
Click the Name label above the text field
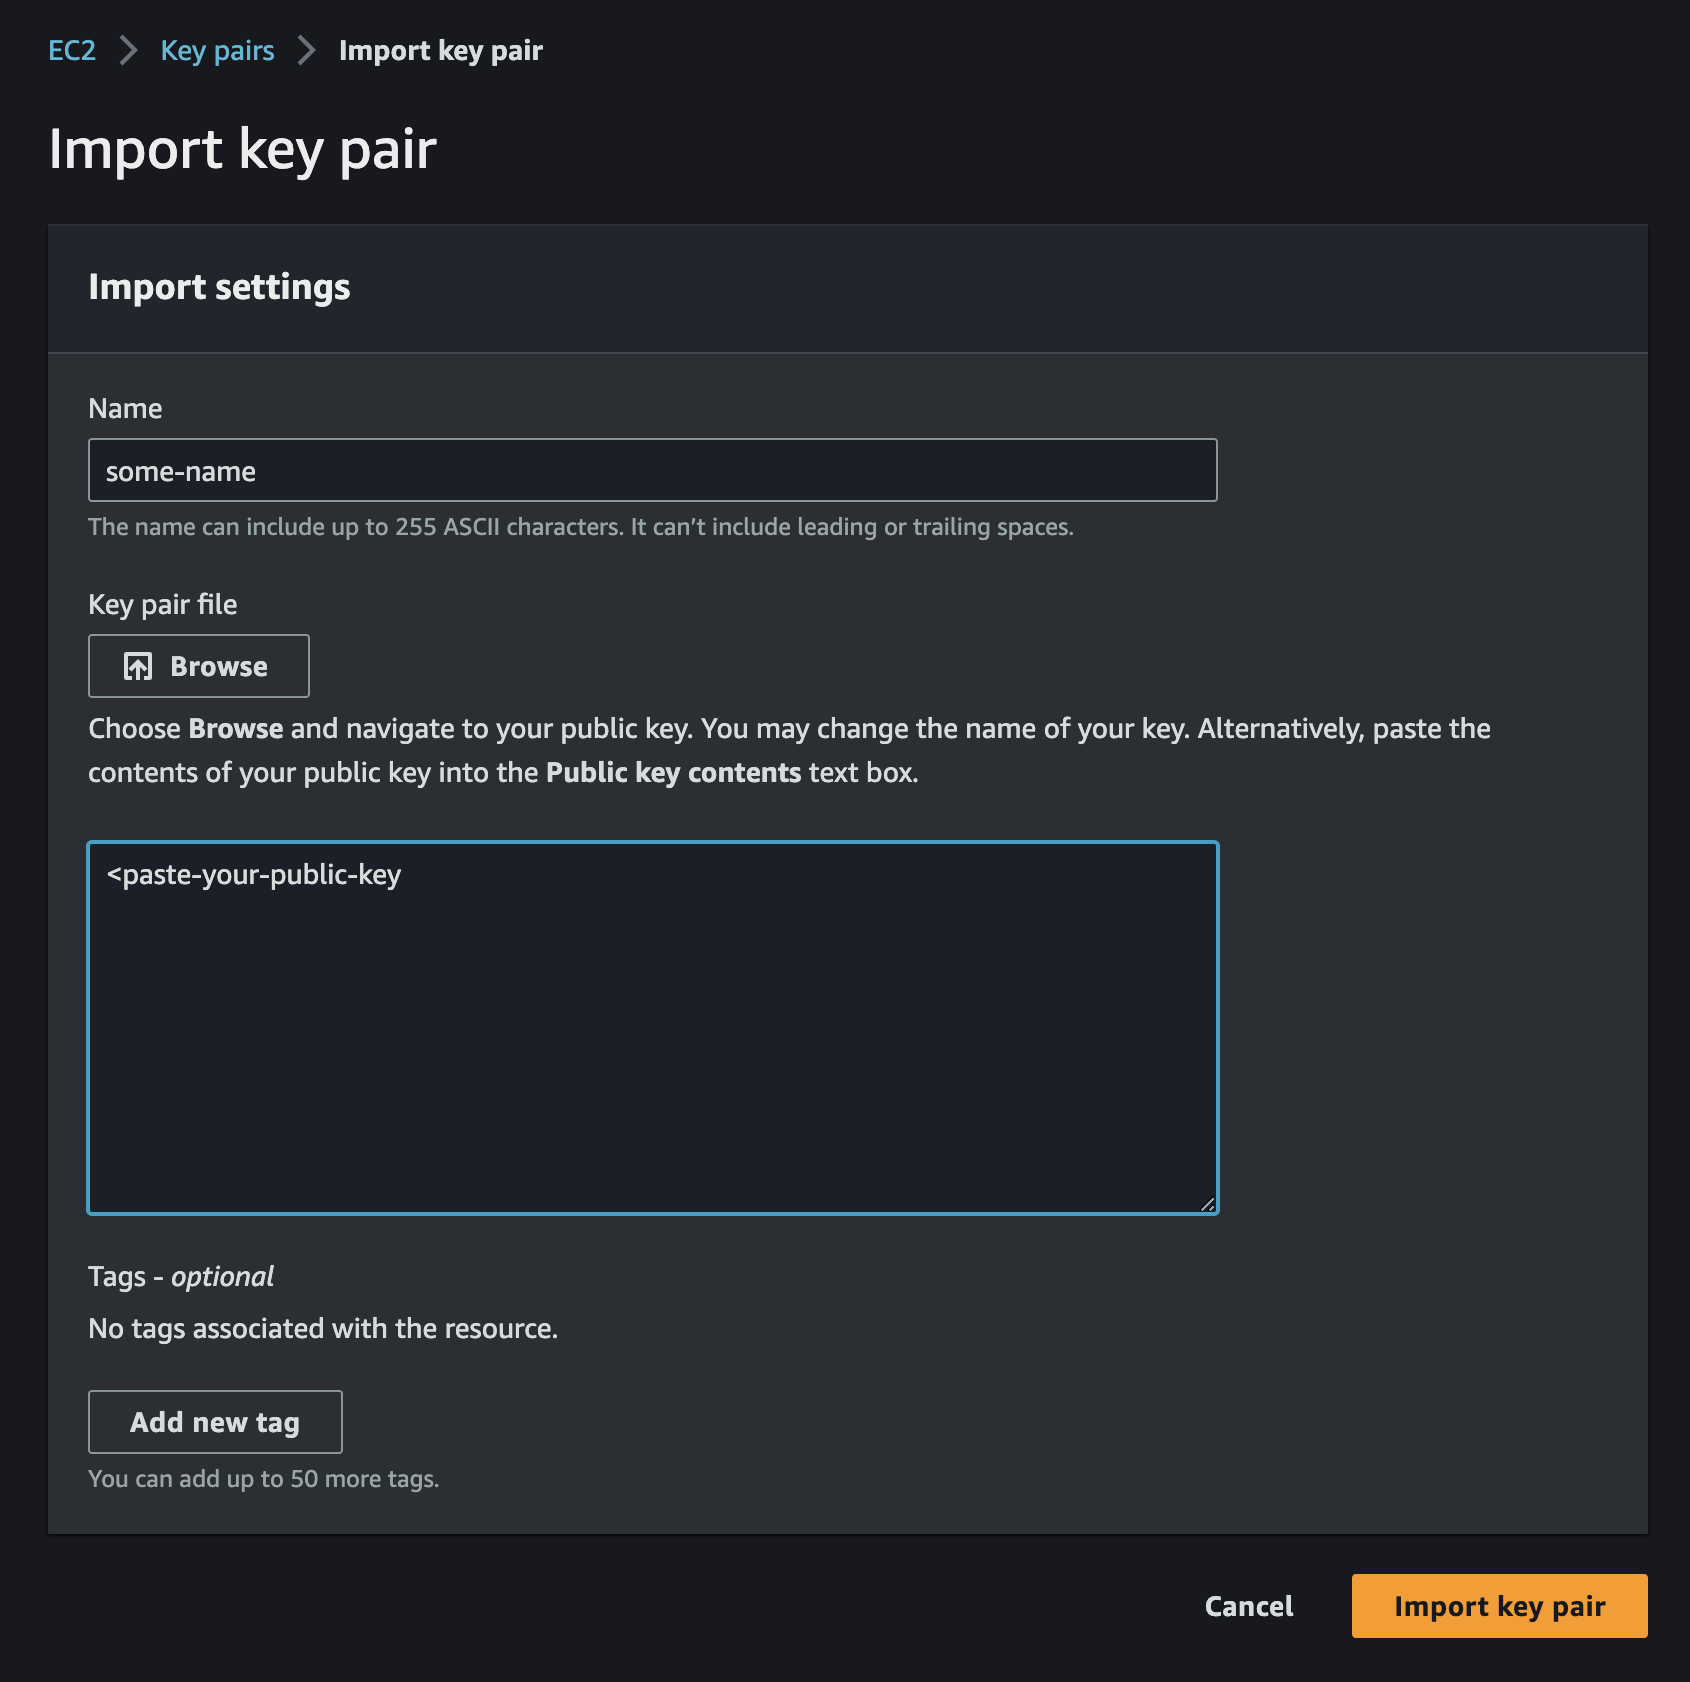[125, 407]
